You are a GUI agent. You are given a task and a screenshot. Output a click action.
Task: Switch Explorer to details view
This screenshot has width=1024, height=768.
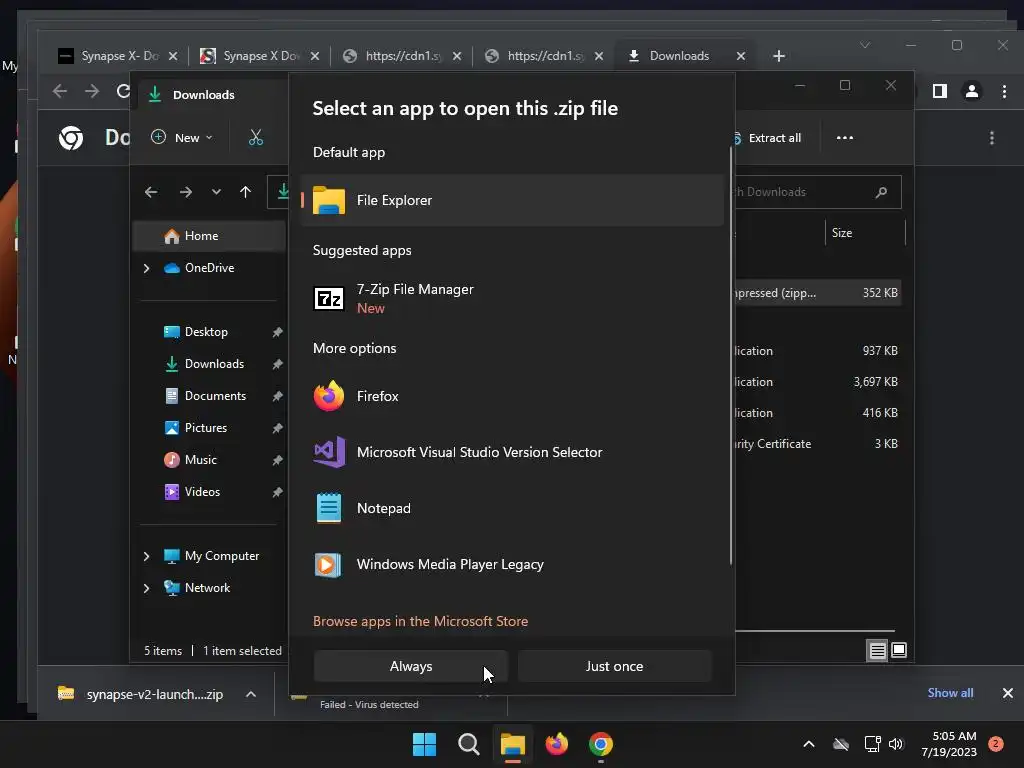pos(877,650)
